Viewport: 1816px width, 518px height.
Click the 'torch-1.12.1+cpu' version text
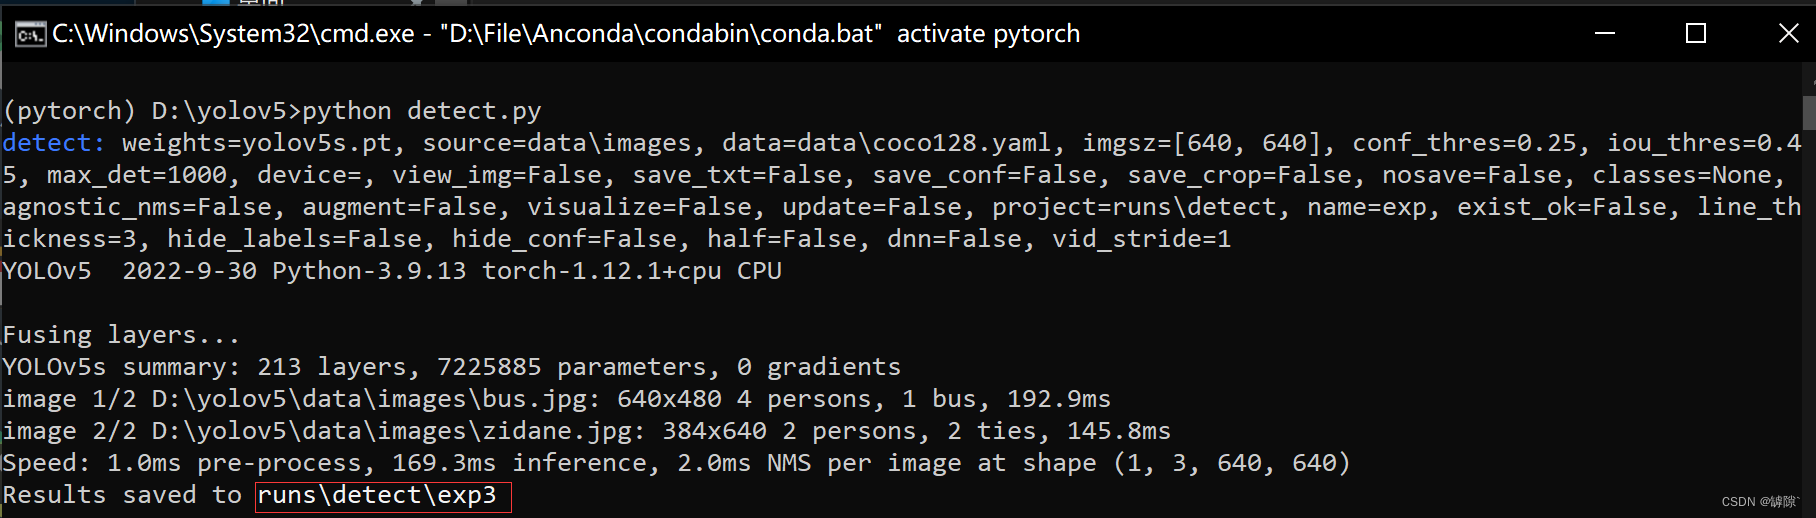pyautogui.click(x=602, y=271)
